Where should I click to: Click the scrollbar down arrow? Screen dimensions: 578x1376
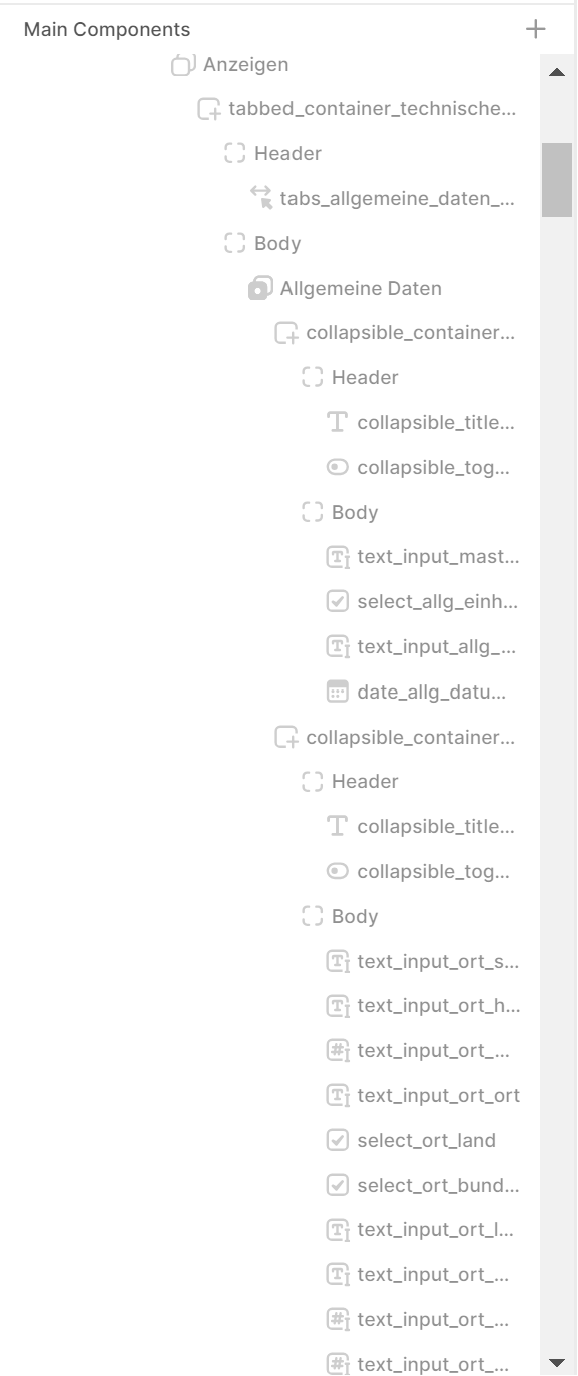point(557,1362)
